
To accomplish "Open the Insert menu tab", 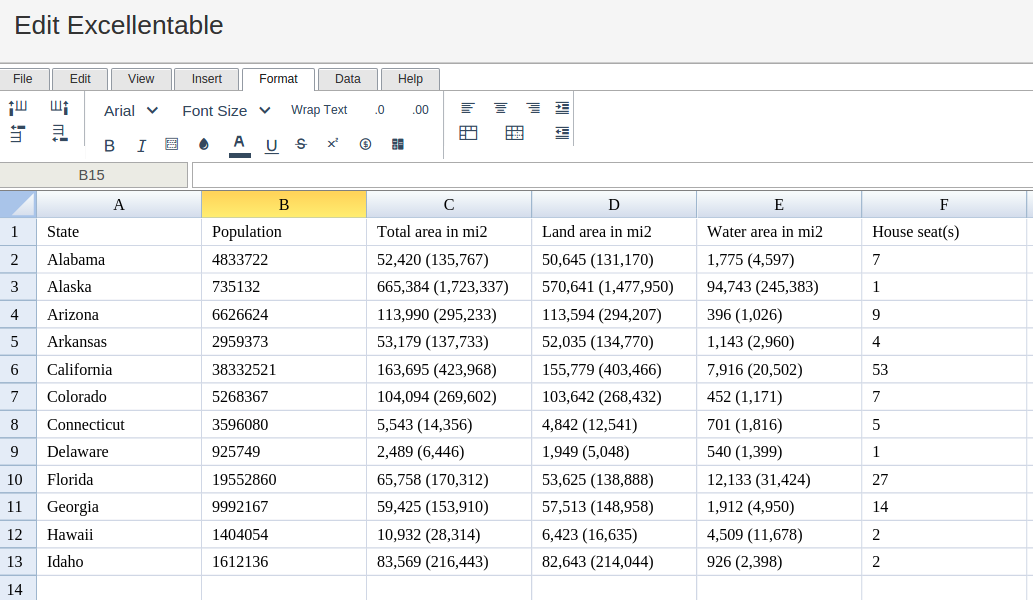I will (207, 79).
